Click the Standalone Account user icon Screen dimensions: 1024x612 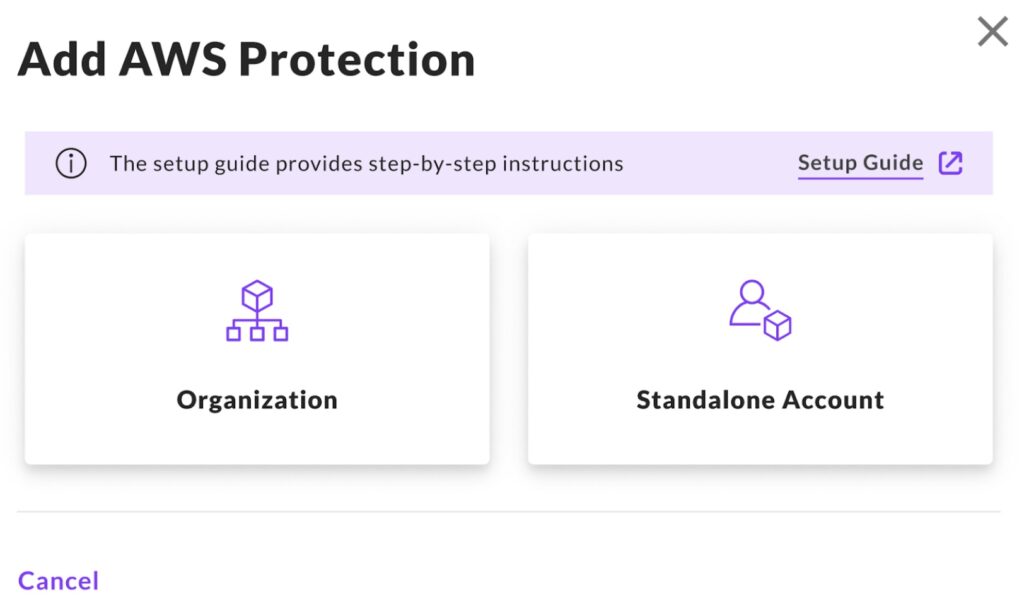point(760,311)
